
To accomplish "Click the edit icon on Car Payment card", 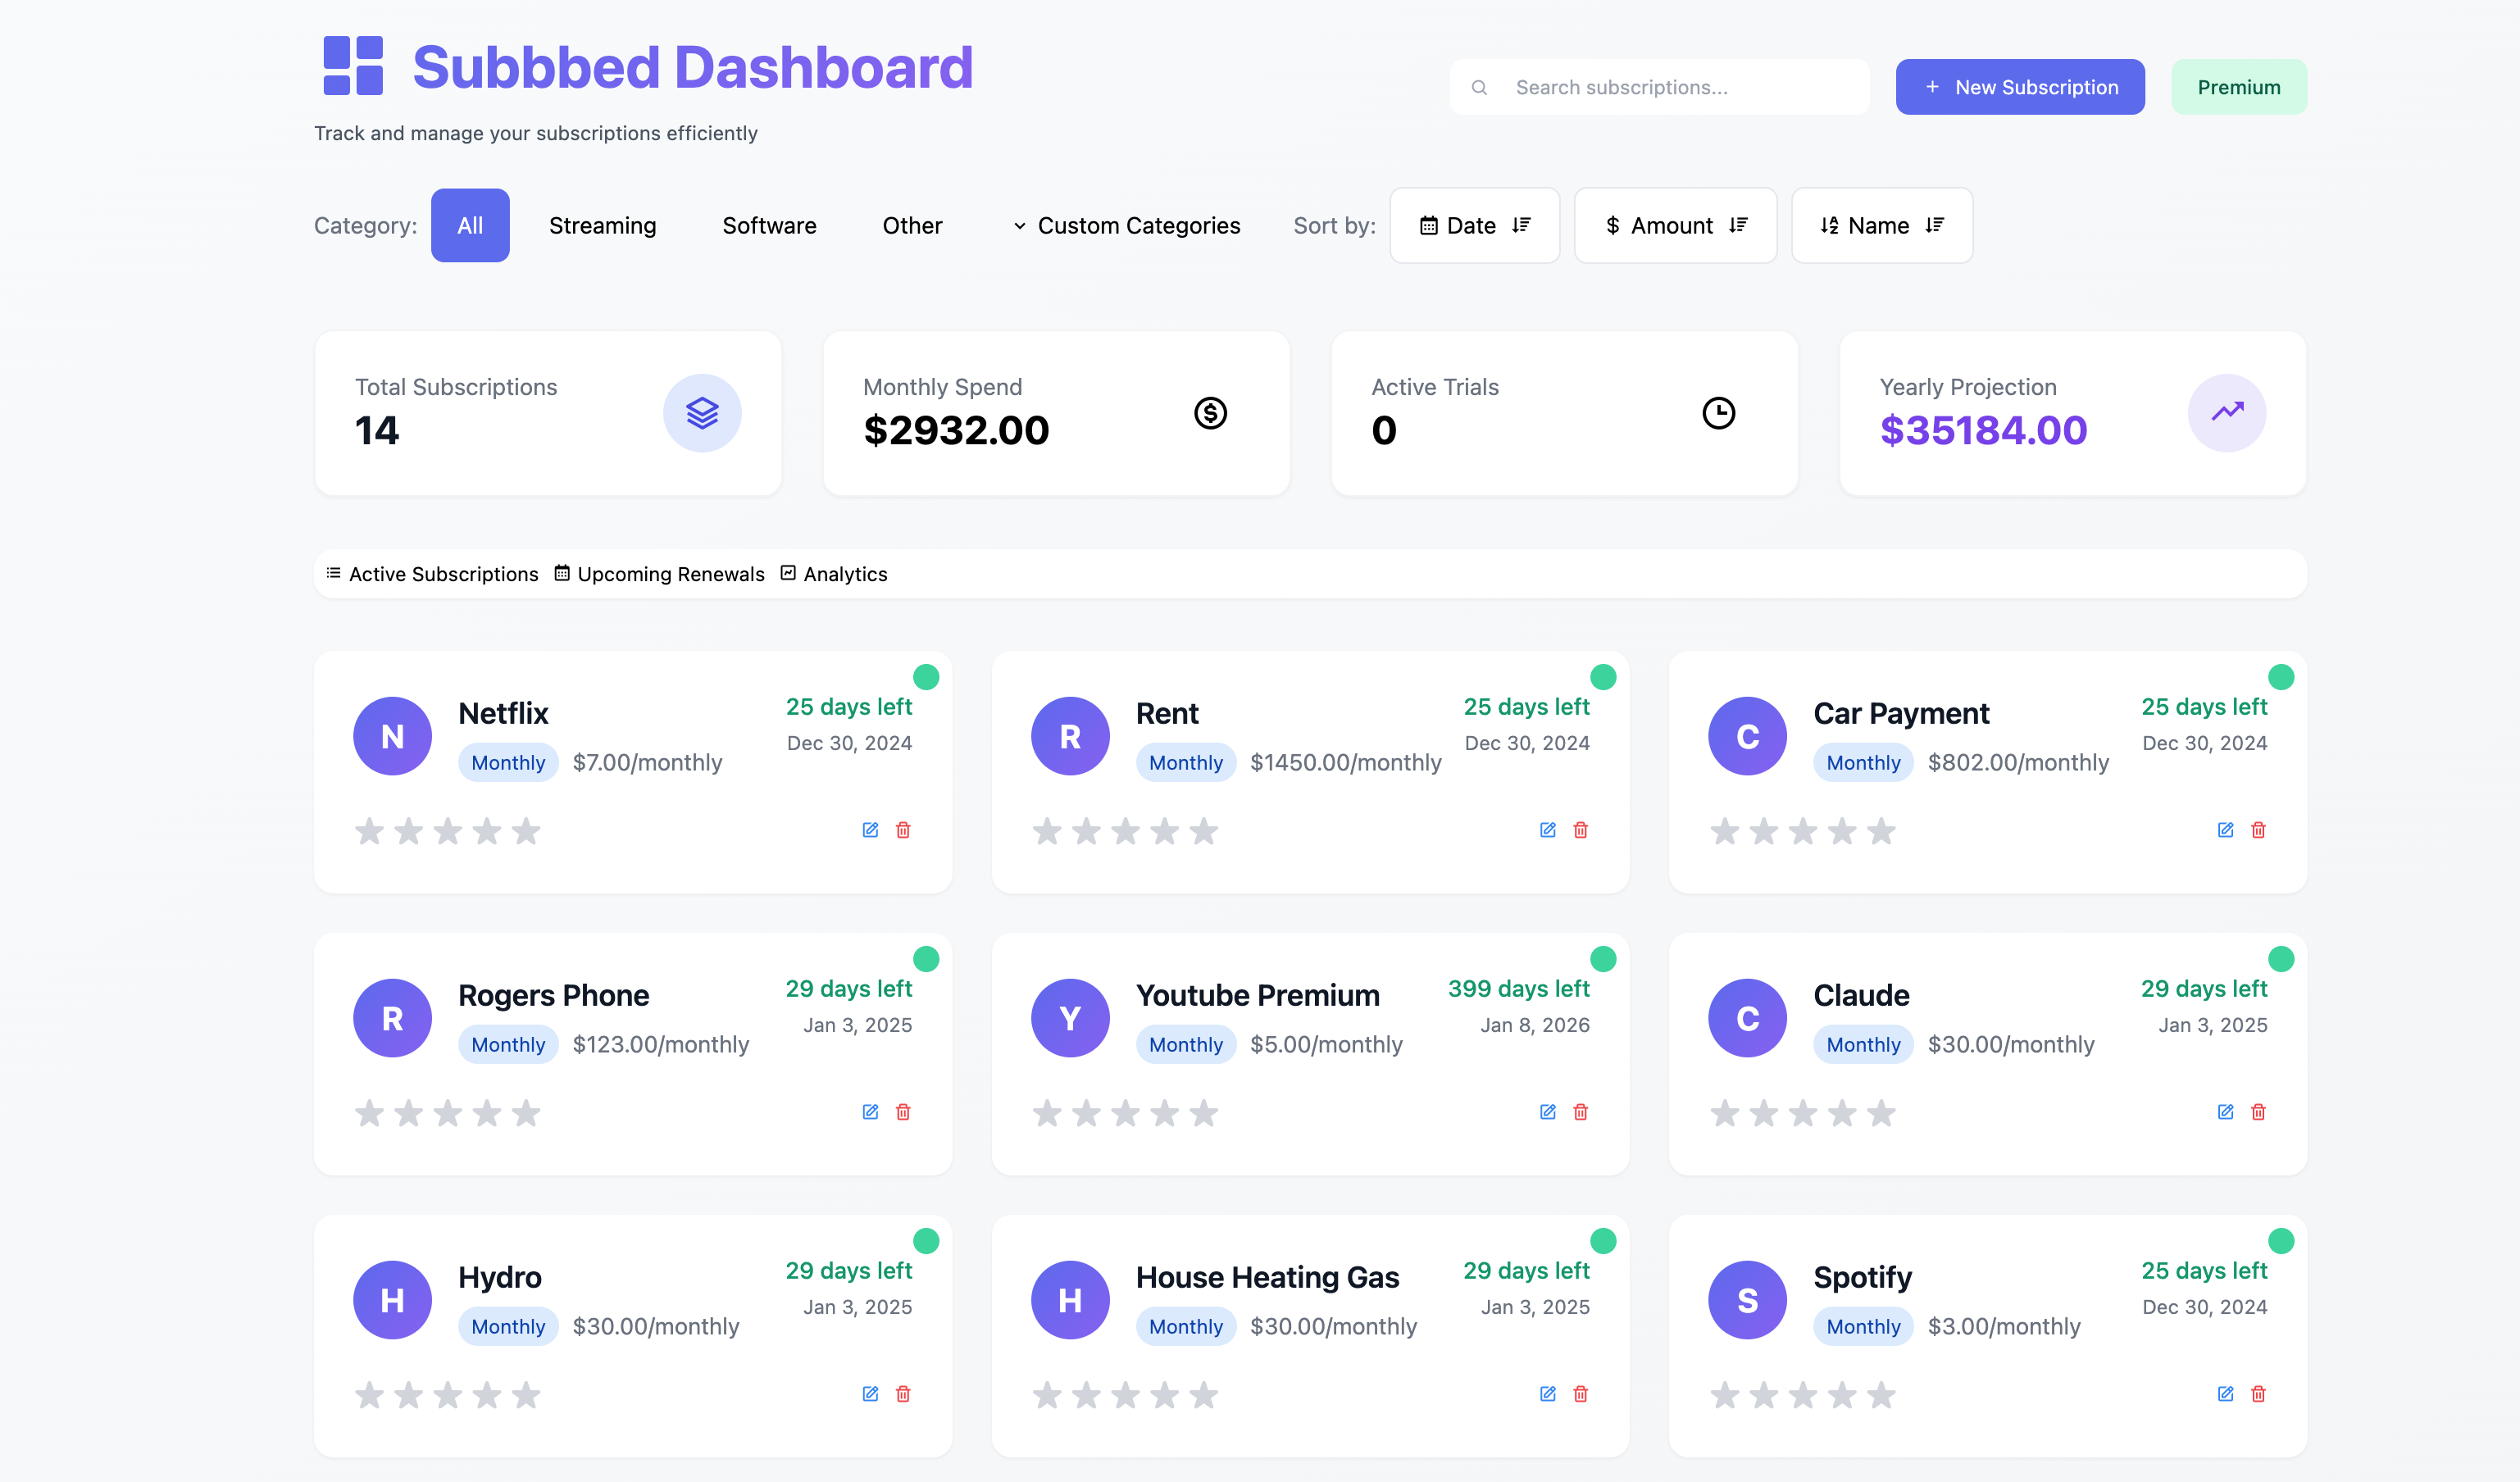I will coord(2225,830).
